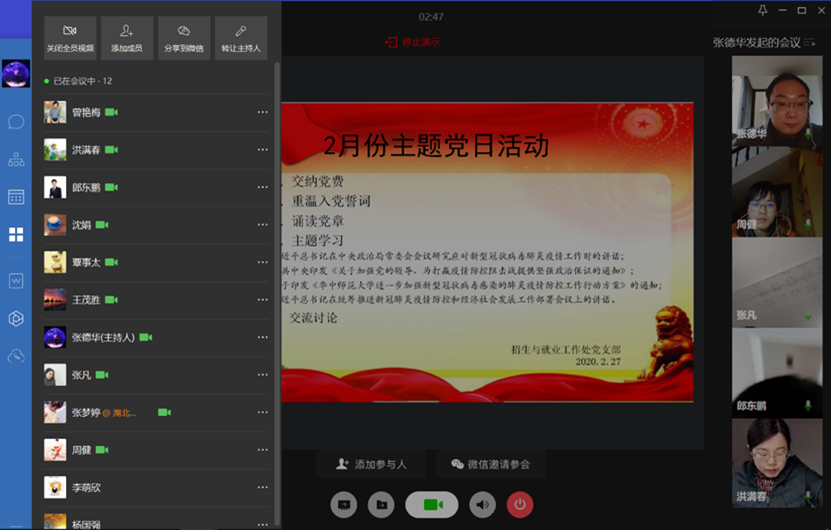The image size is (831, 530).
Task: Click the 微信邀请参会 button
Action: point(489,464)
